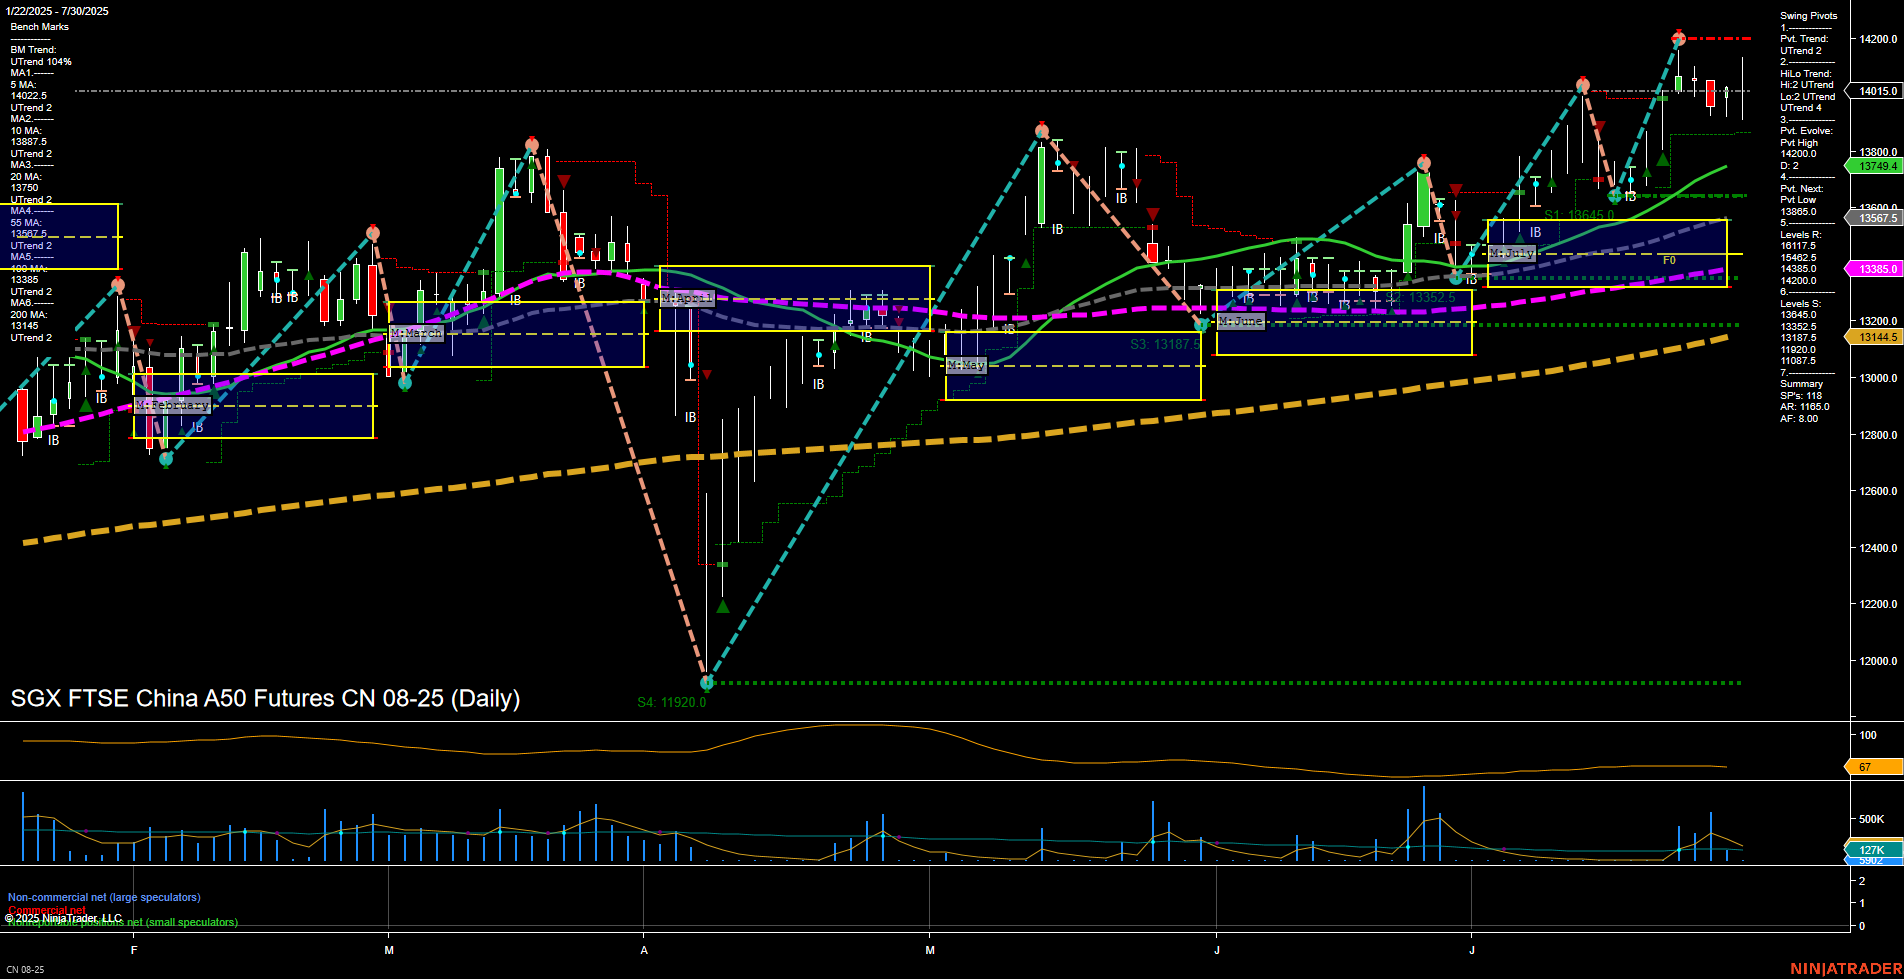Select the M:June monthly range label
Screen dimensions: 1904x979
[x=1241, y=321]
